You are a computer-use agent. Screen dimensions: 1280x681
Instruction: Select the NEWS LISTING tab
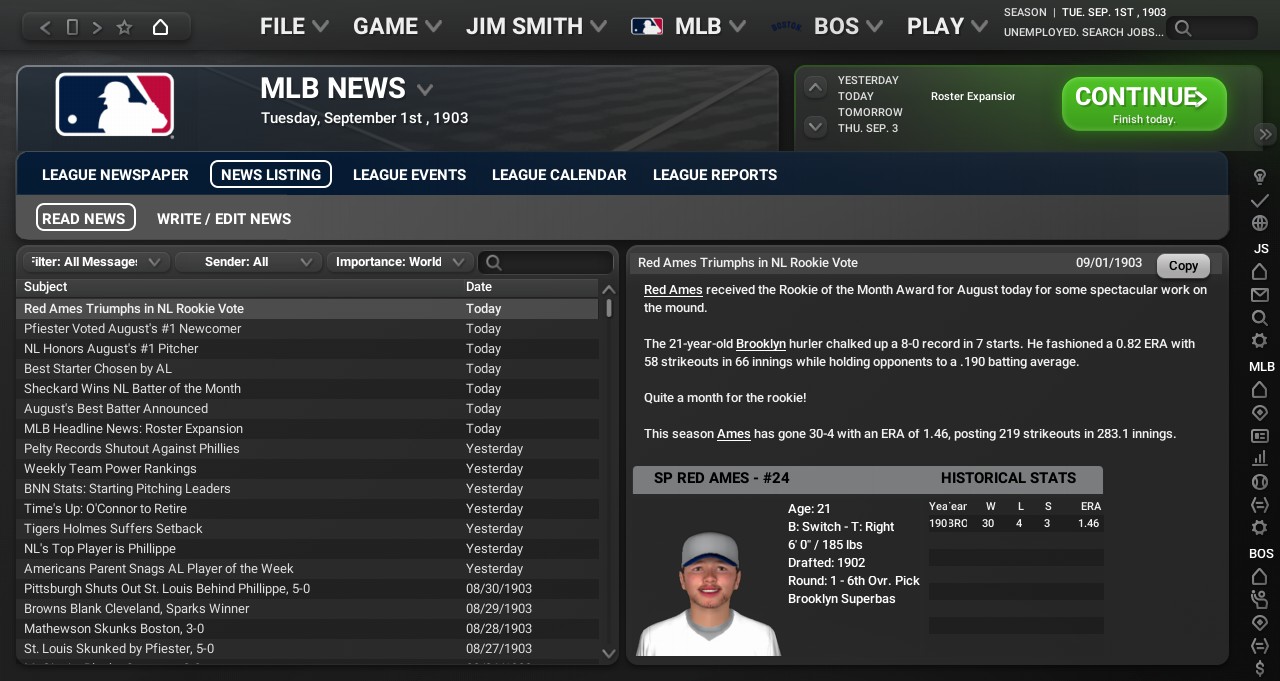coord(271,174)
